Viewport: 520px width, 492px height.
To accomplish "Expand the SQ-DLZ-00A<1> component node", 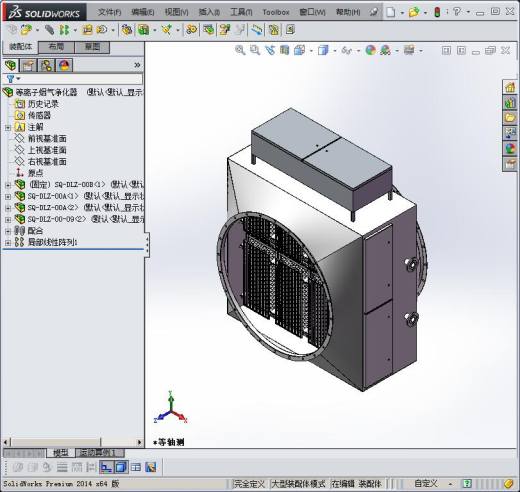I will [x=8, y=197].
